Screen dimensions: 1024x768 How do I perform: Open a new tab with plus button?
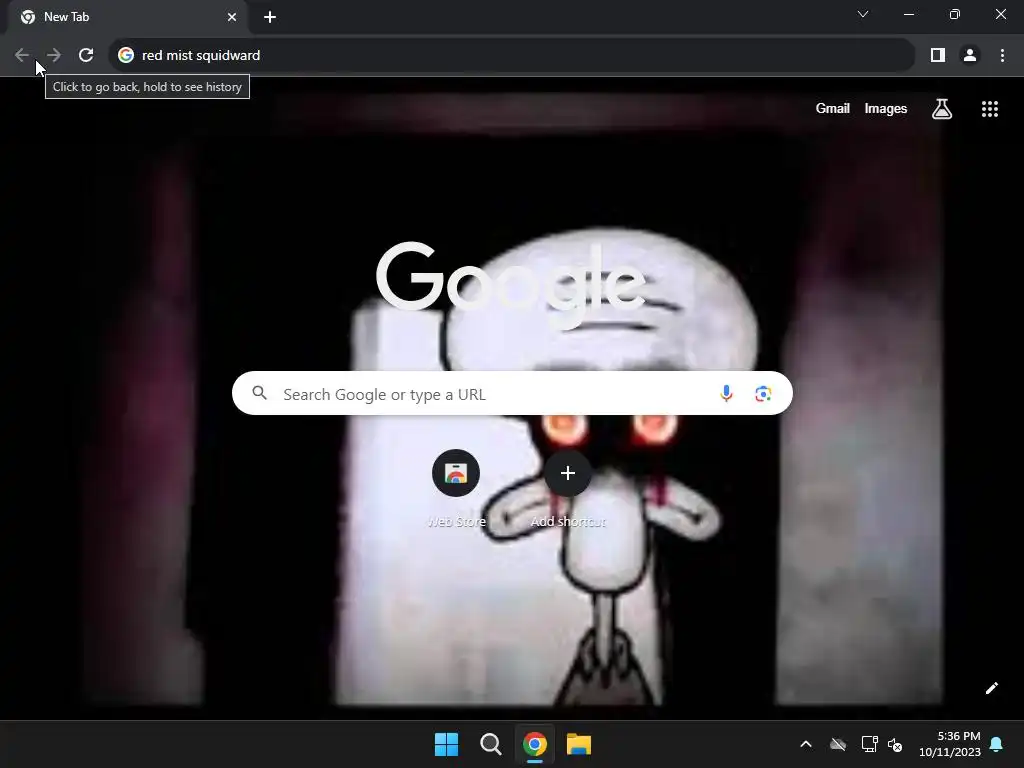pyautogui.click(x=270, y=17)
